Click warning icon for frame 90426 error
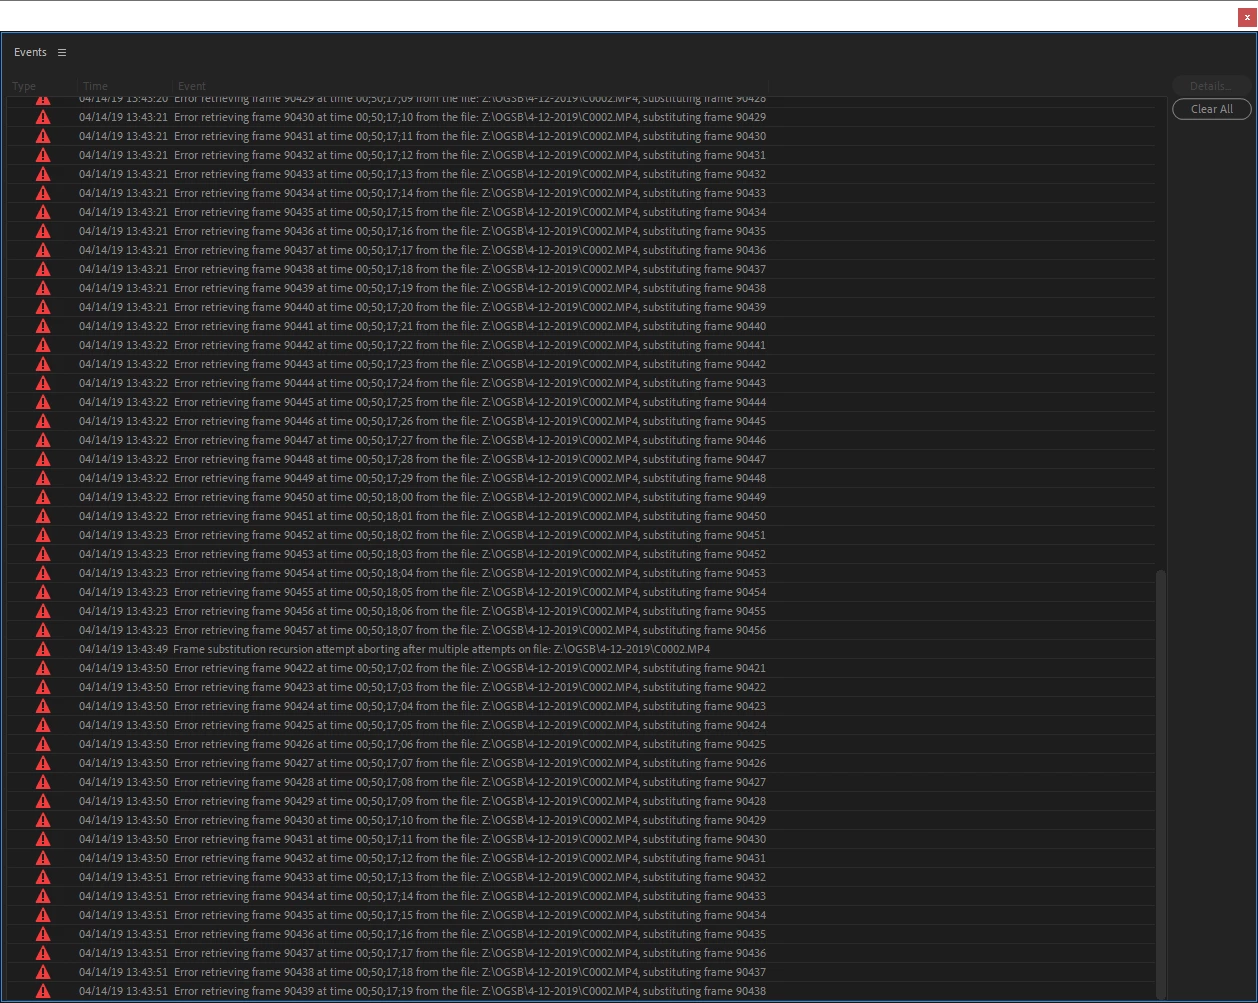Image resolution: width=1258 pixels, height=1003 pixels. tap(43, 744)
